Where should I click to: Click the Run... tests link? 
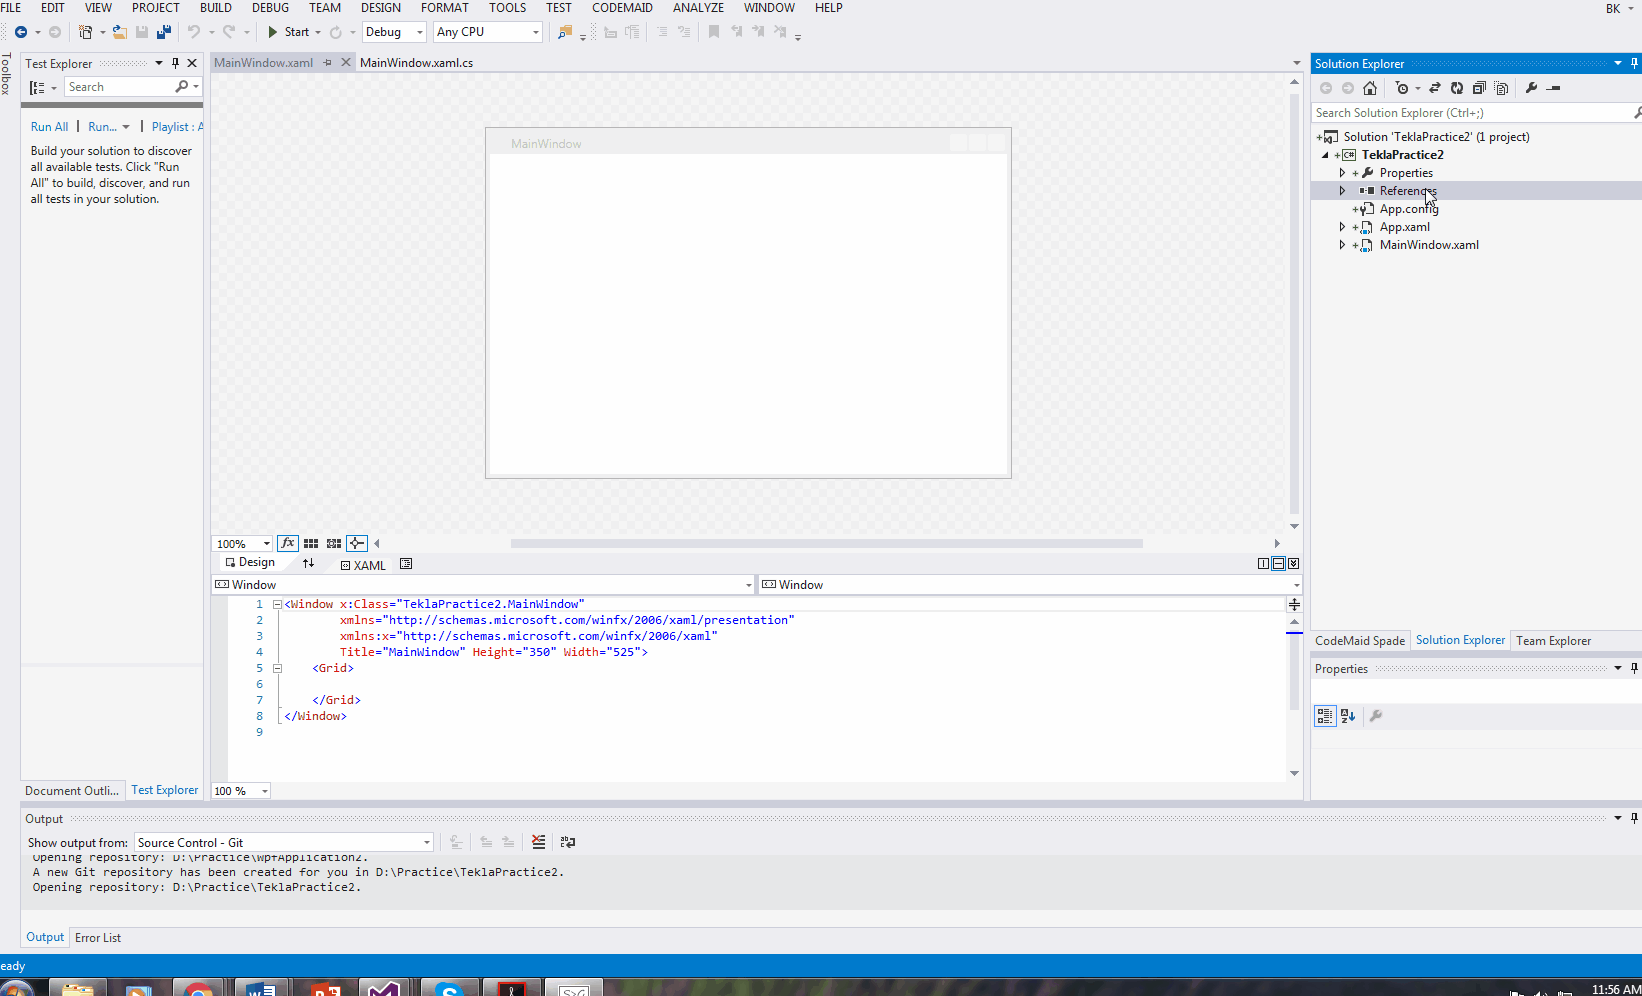pos(102,127)
